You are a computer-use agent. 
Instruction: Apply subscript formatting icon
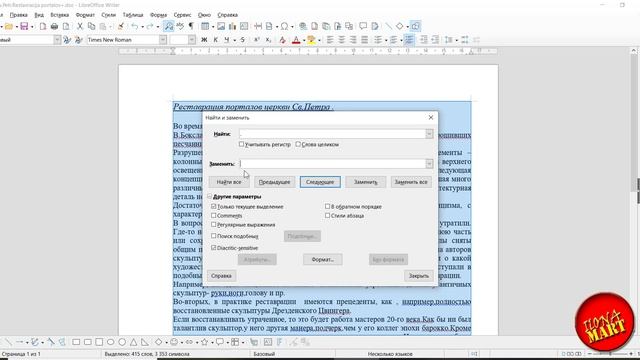[x=268, y=40]
